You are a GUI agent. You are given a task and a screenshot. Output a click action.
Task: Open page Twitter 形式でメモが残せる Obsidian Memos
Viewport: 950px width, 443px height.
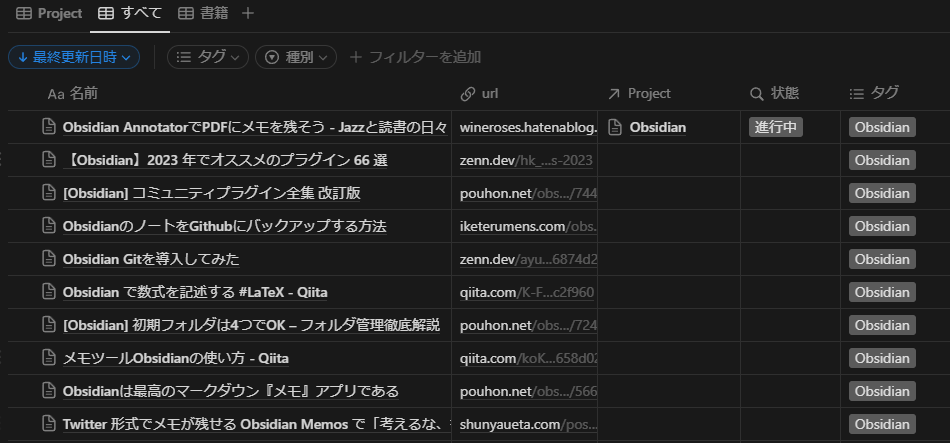coord(256,424)
